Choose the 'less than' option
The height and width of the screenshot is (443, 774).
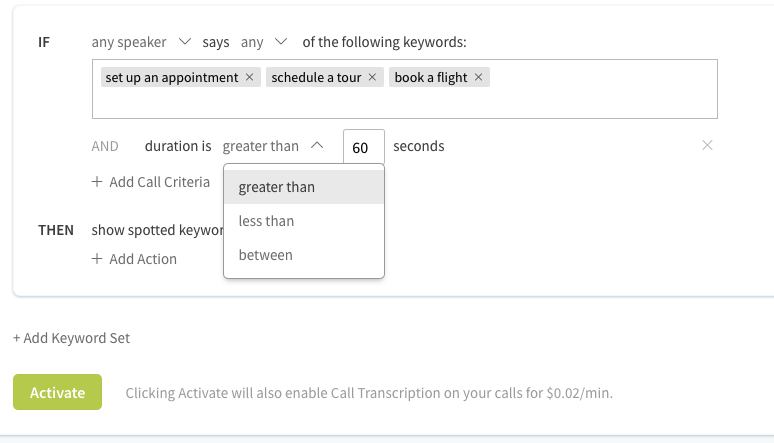[x=304, y=221]
